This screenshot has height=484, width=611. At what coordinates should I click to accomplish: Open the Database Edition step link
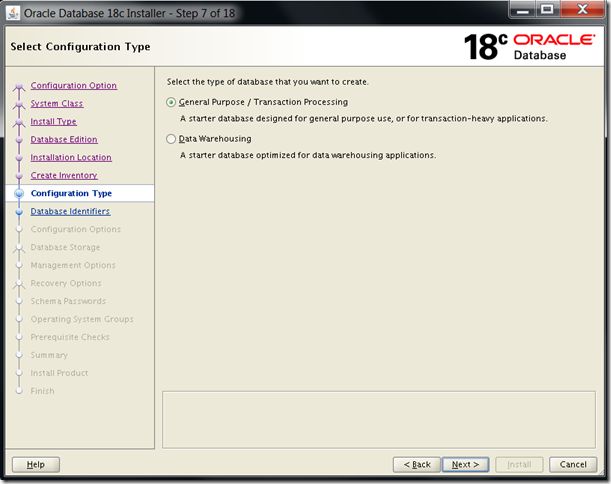pyautogui.click(x=64, y=139)
